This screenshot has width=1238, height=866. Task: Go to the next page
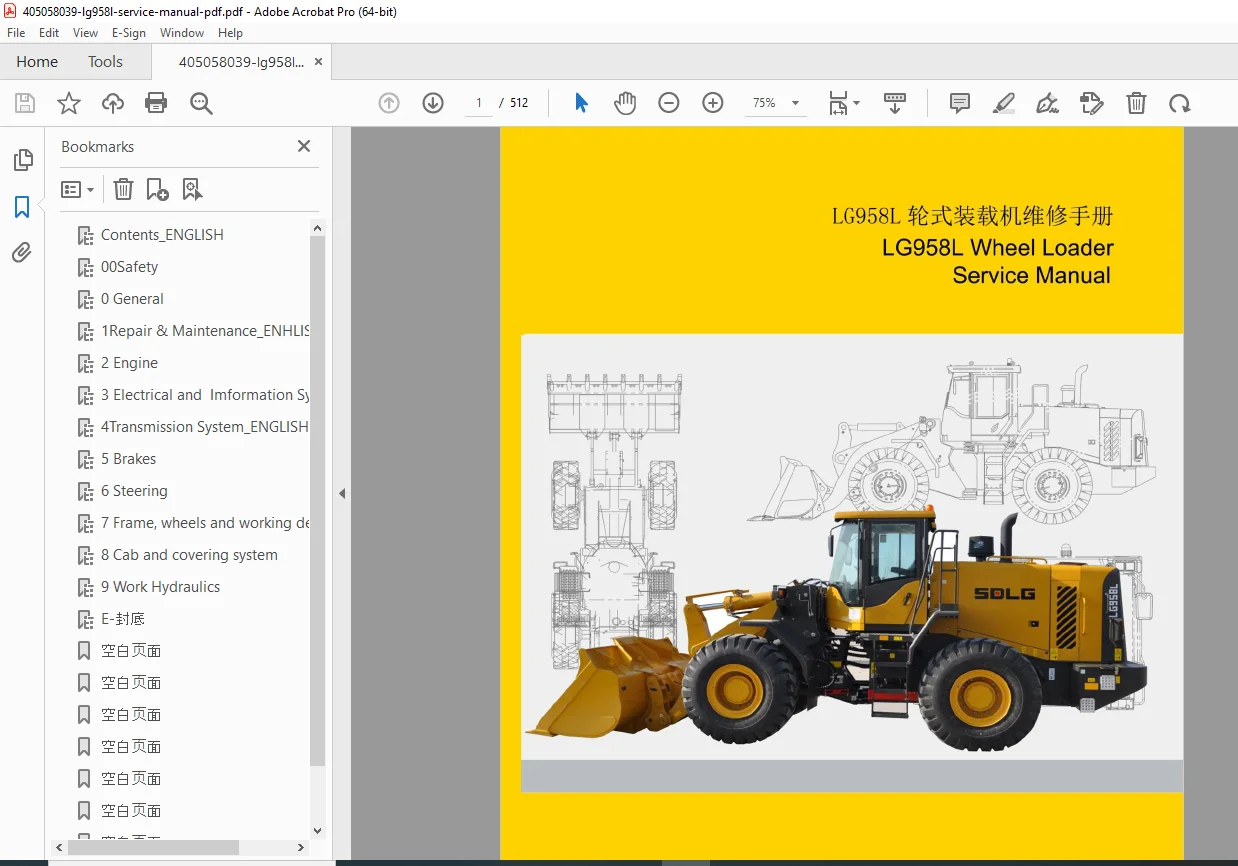coord(433,103)
